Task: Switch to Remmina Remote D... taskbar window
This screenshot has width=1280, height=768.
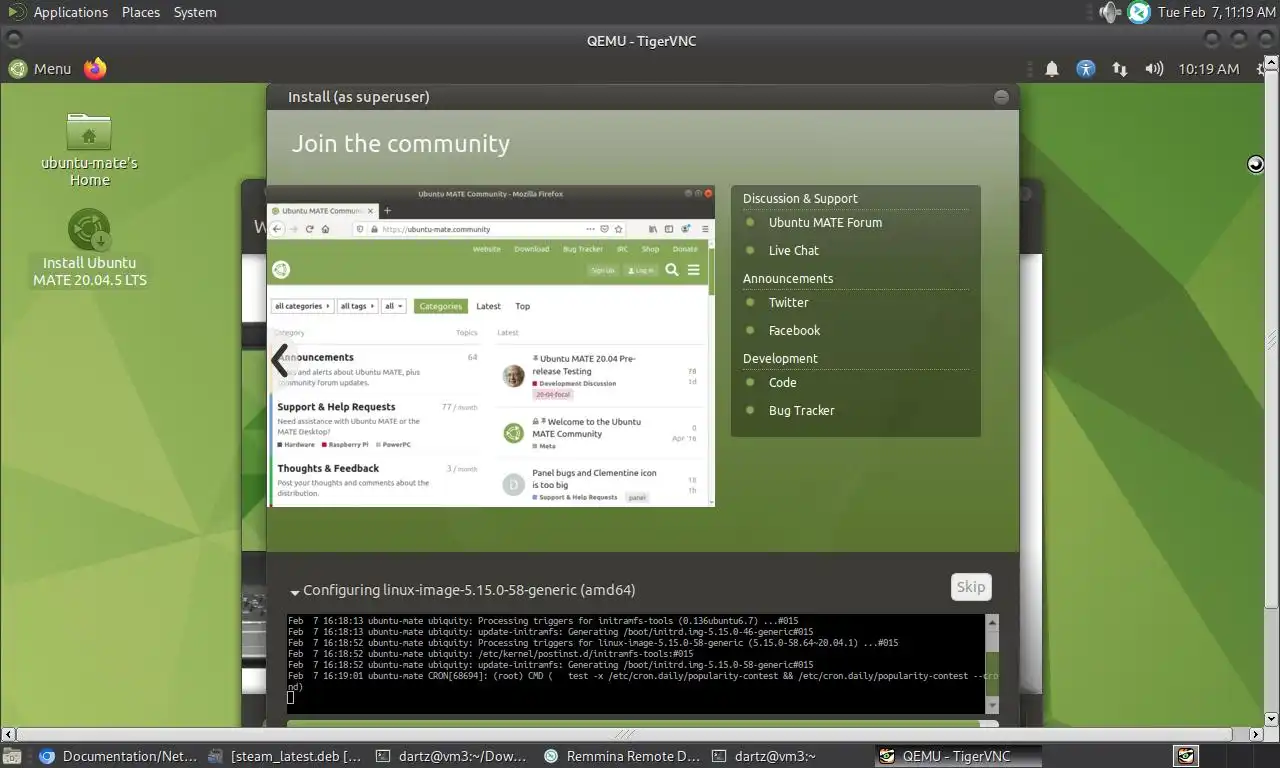Action: [x=621, y=756]
